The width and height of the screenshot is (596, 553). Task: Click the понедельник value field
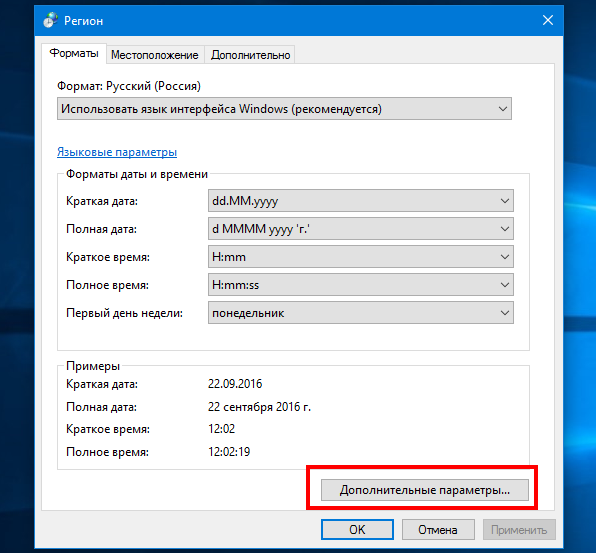point(361,313)
